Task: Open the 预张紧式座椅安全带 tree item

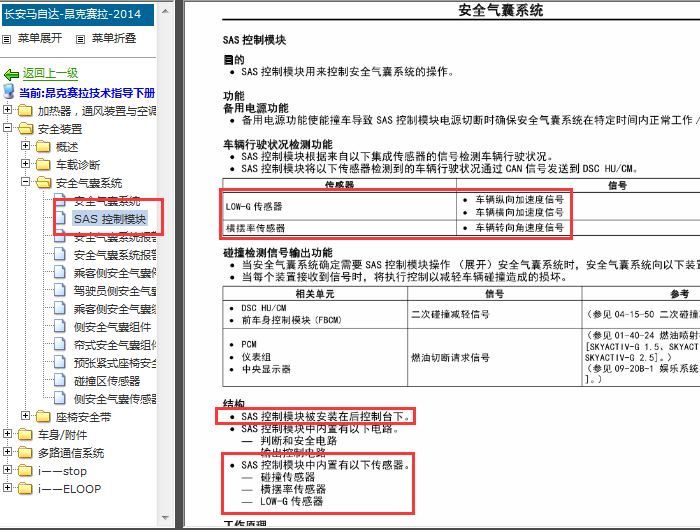Action: coord(115,363)
